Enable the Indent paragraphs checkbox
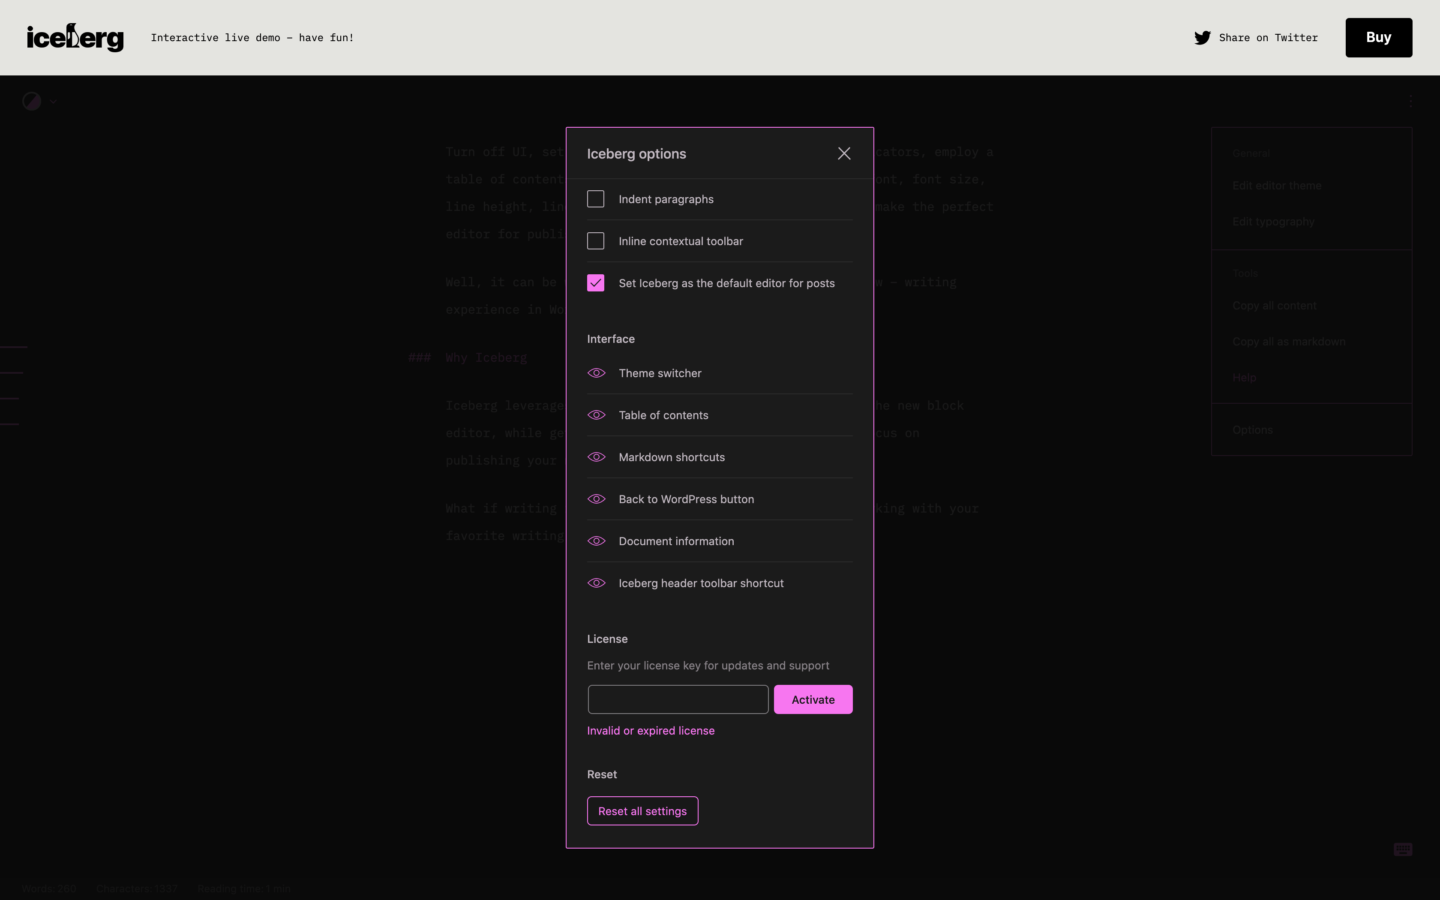Screen dimensions: 1440x900 (596, 199)
